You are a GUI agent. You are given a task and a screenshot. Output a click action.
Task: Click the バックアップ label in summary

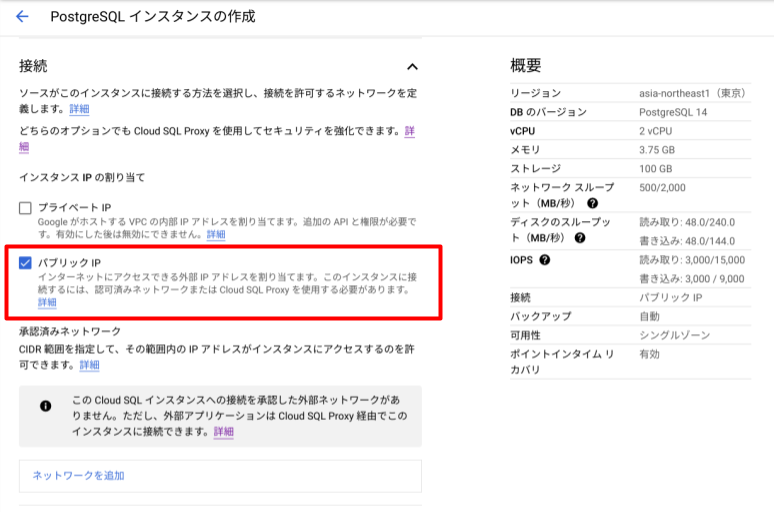pyautogui.click(x=541, y=316)
